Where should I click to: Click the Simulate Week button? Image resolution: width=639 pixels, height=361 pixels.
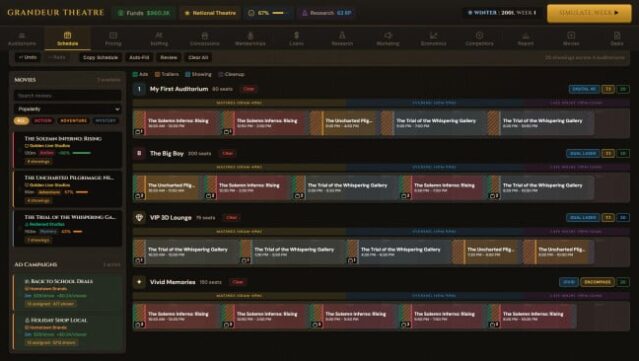tap(589, 13)
